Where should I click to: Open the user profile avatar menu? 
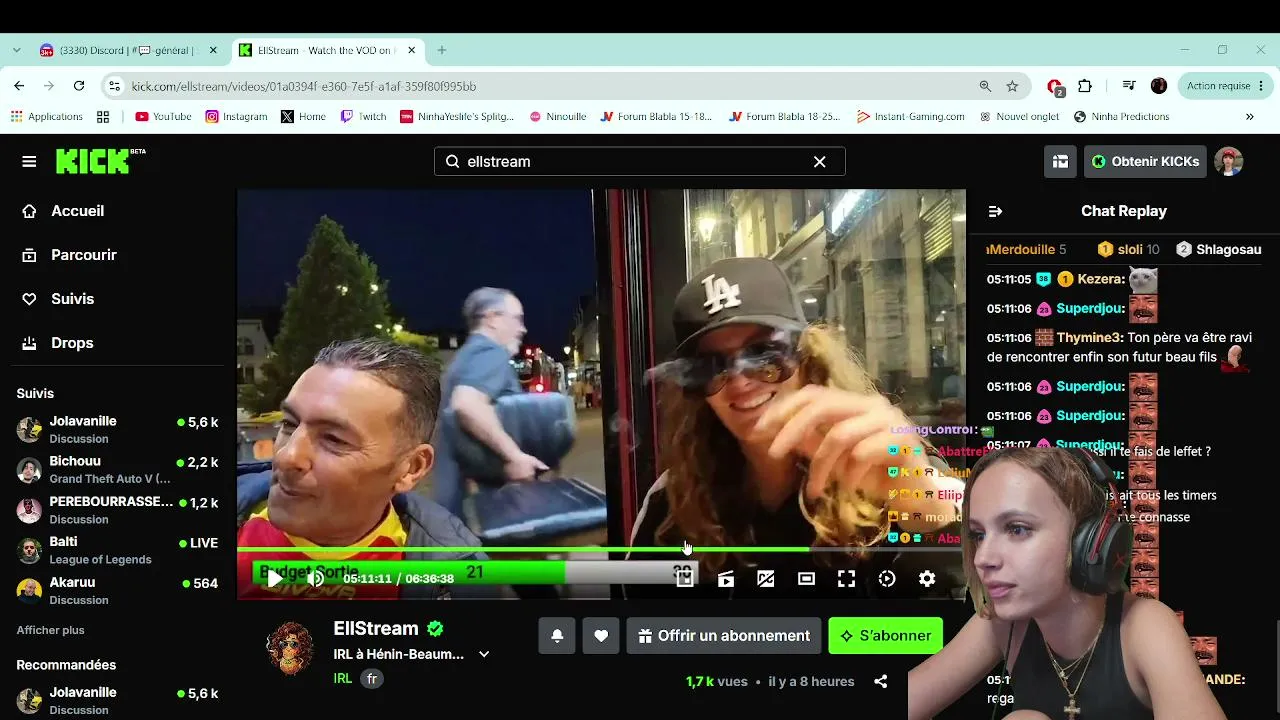click(x=1228, y=161)
